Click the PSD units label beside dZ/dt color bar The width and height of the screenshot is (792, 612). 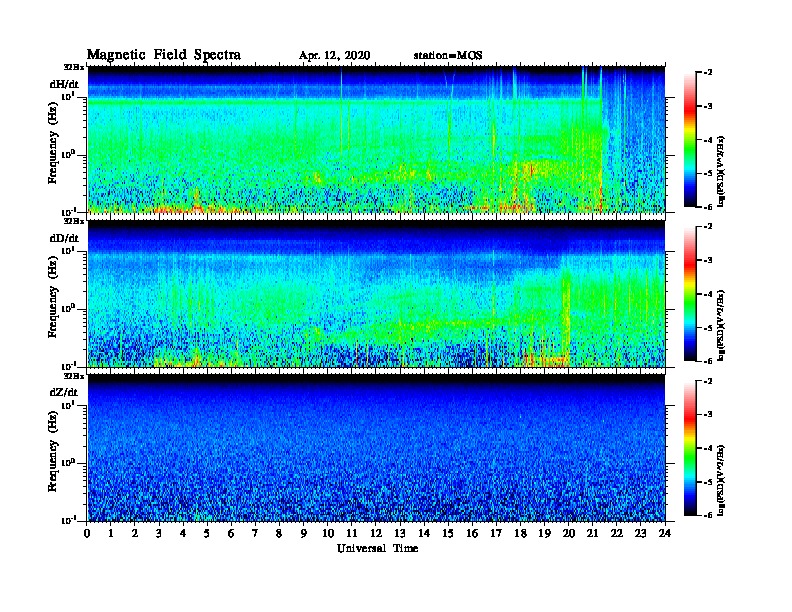[721, 480]
